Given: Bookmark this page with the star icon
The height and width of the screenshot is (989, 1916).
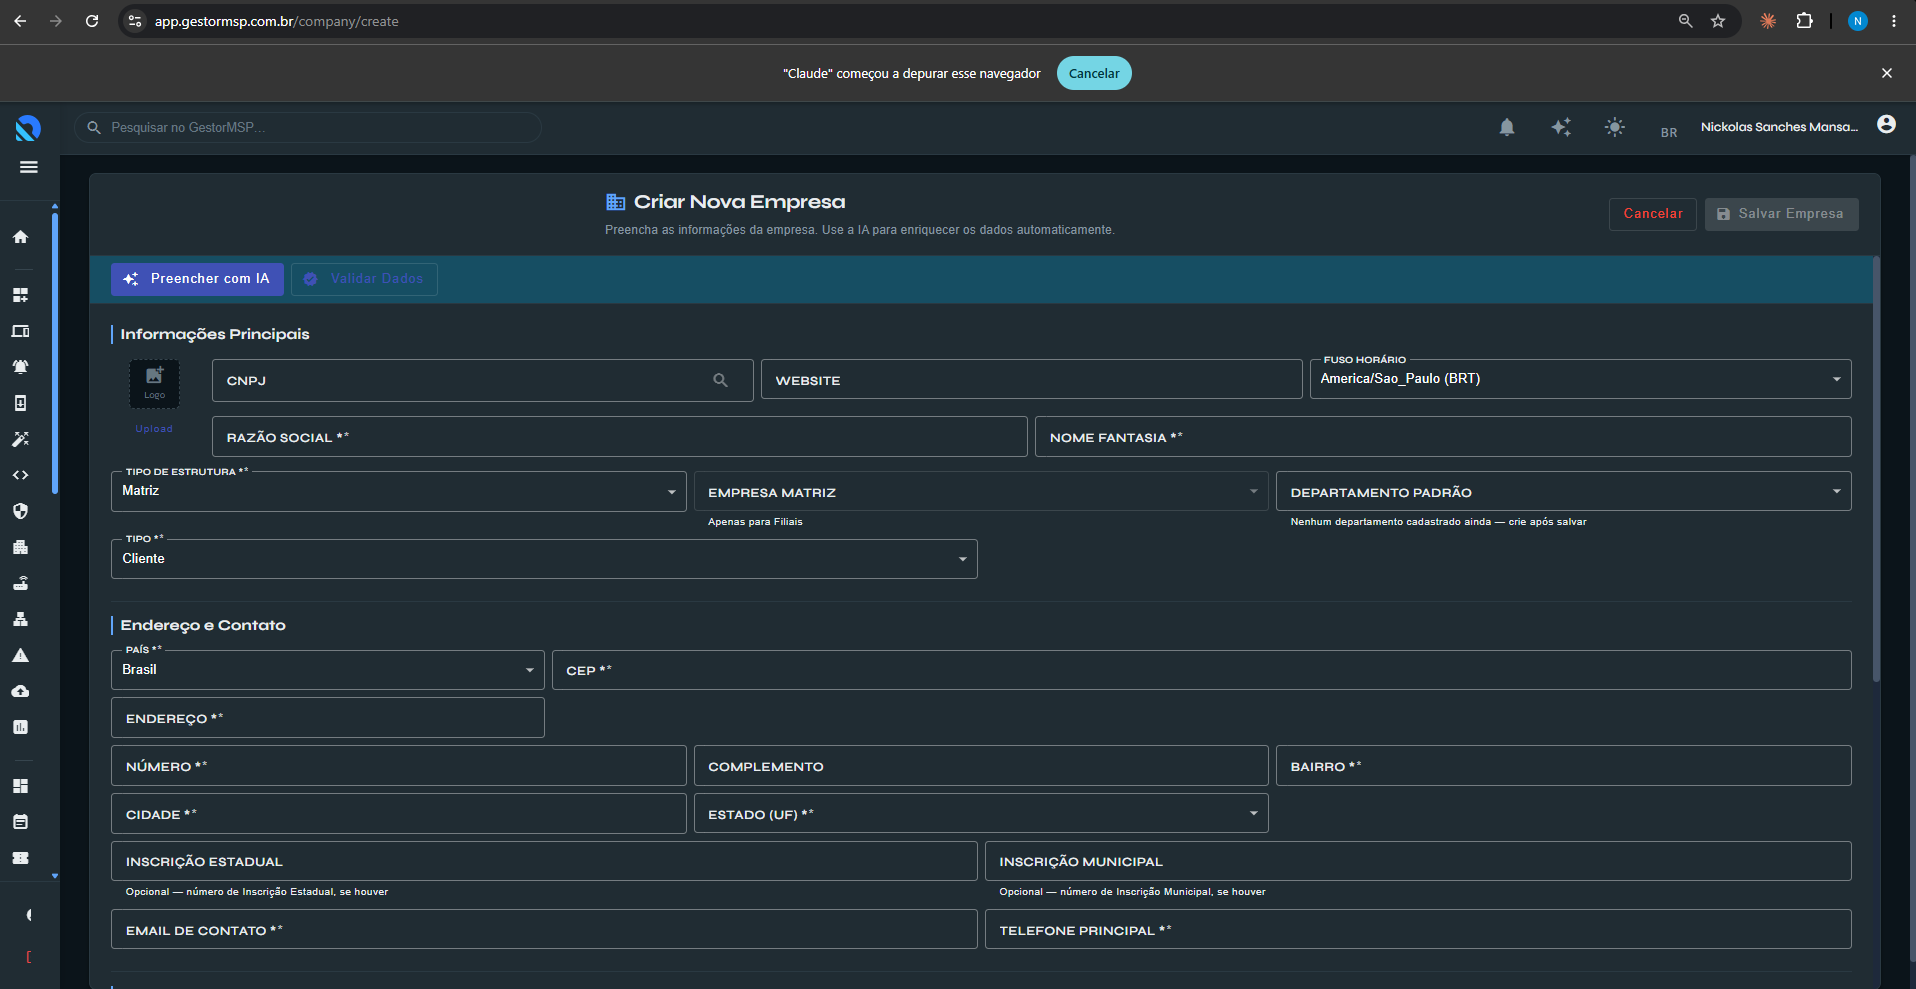Looking at the screenshot, I should tap(1718, 21).
